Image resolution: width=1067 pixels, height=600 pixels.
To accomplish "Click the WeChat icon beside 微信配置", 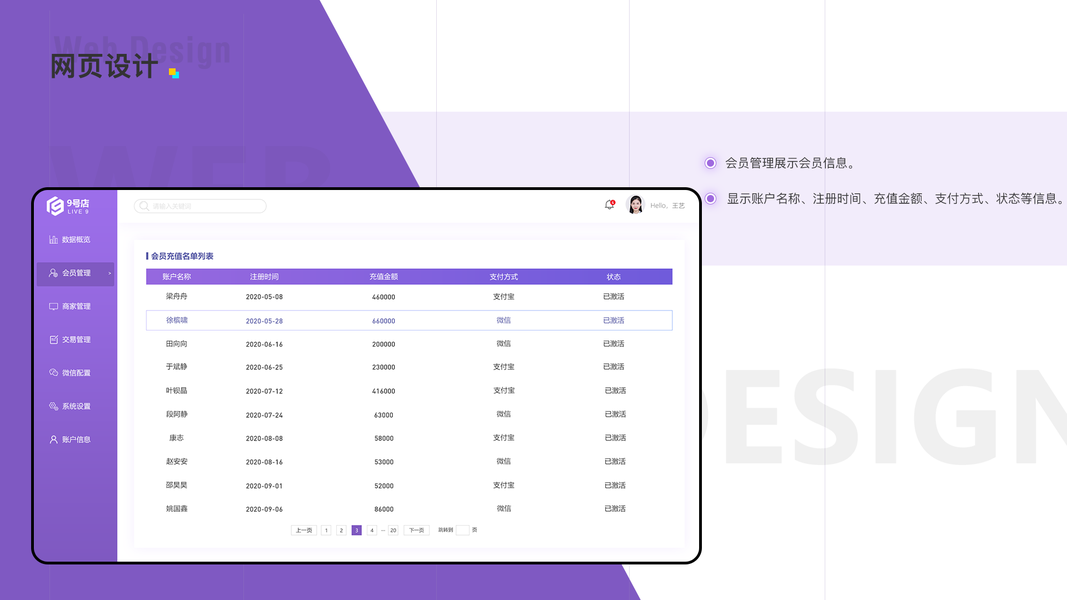I will [53, 373].
